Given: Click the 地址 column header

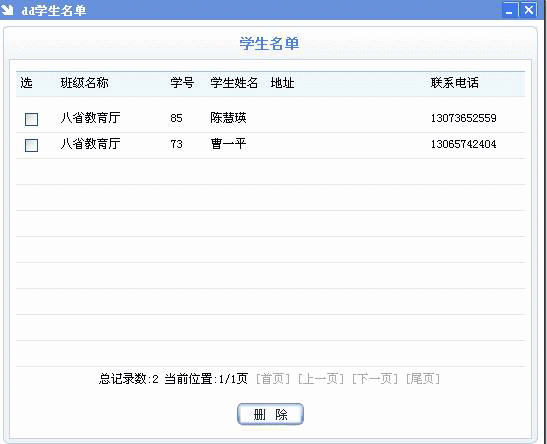Looking at the screenshot, I should 282,83.
